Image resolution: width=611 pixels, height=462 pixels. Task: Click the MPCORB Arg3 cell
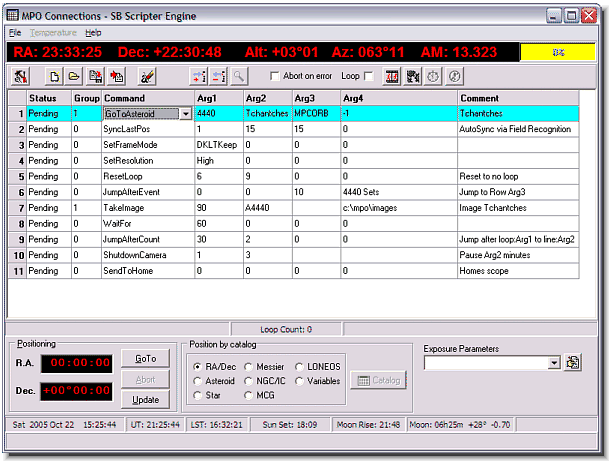coord(316,114)
